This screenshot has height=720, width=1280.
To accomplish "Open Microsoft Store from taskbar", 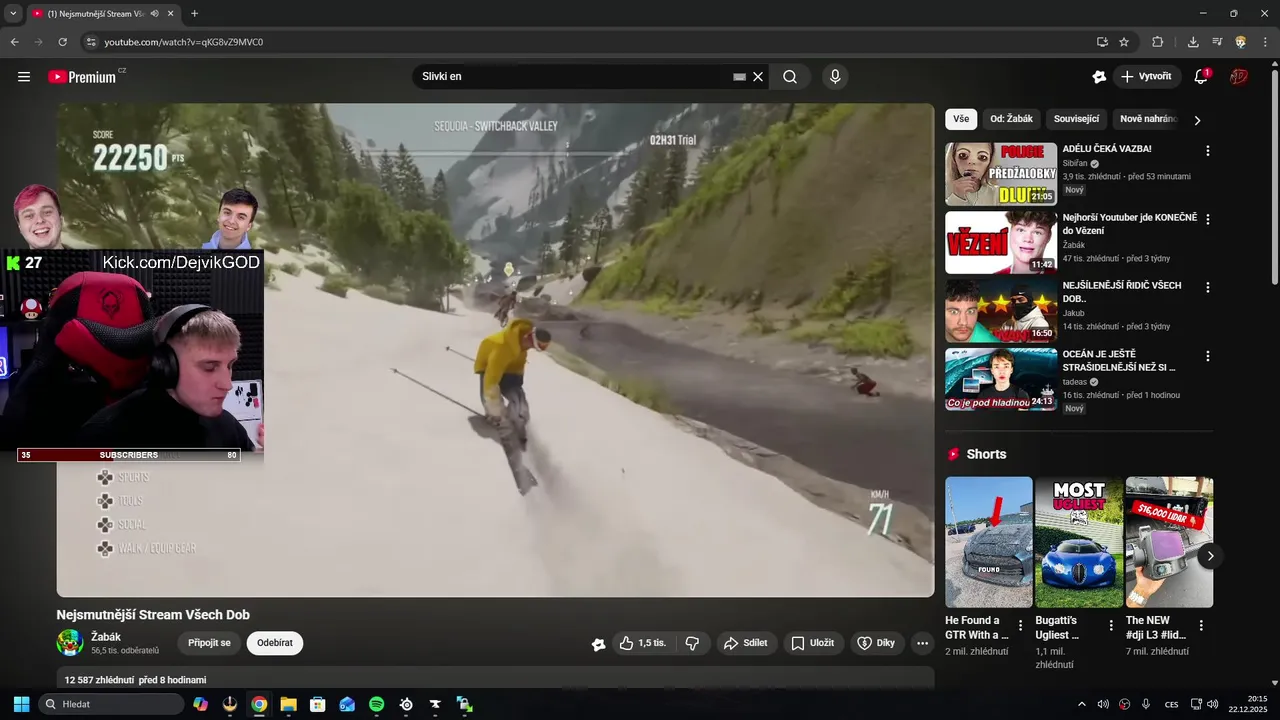I will point(318,704).
